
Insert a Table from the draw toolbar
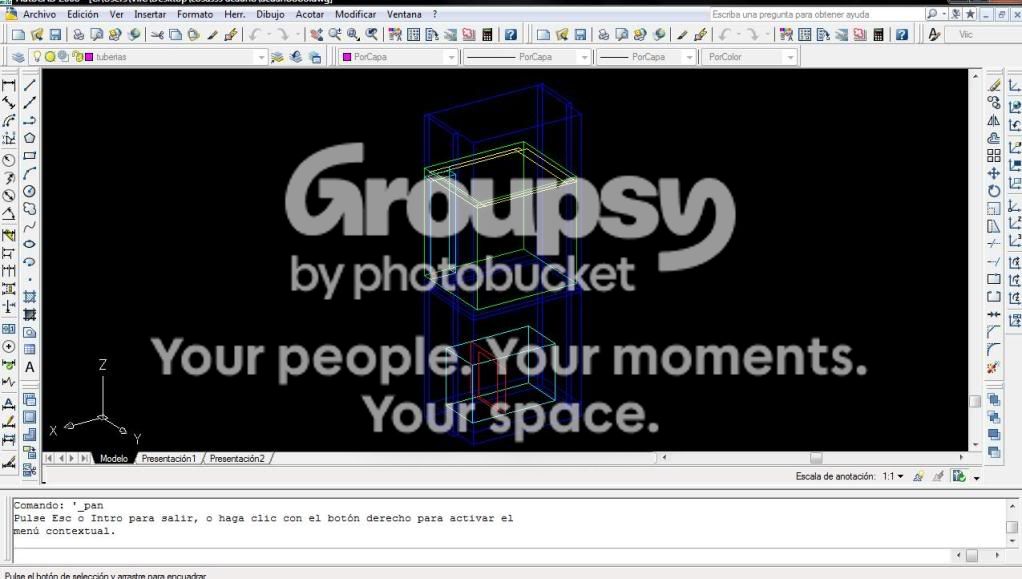[29, 349]
